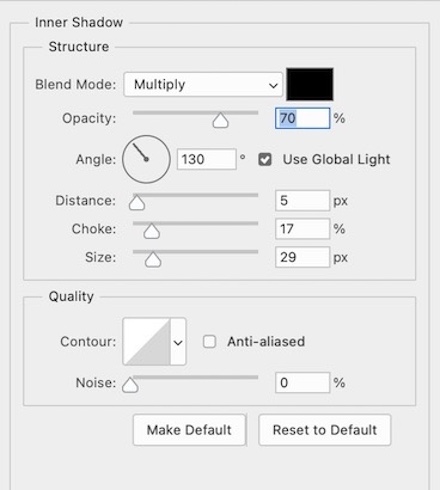Expand the Contour picker arrow
Screen dimensions: 440x490
pyautogui.click(x=178, y=342)
